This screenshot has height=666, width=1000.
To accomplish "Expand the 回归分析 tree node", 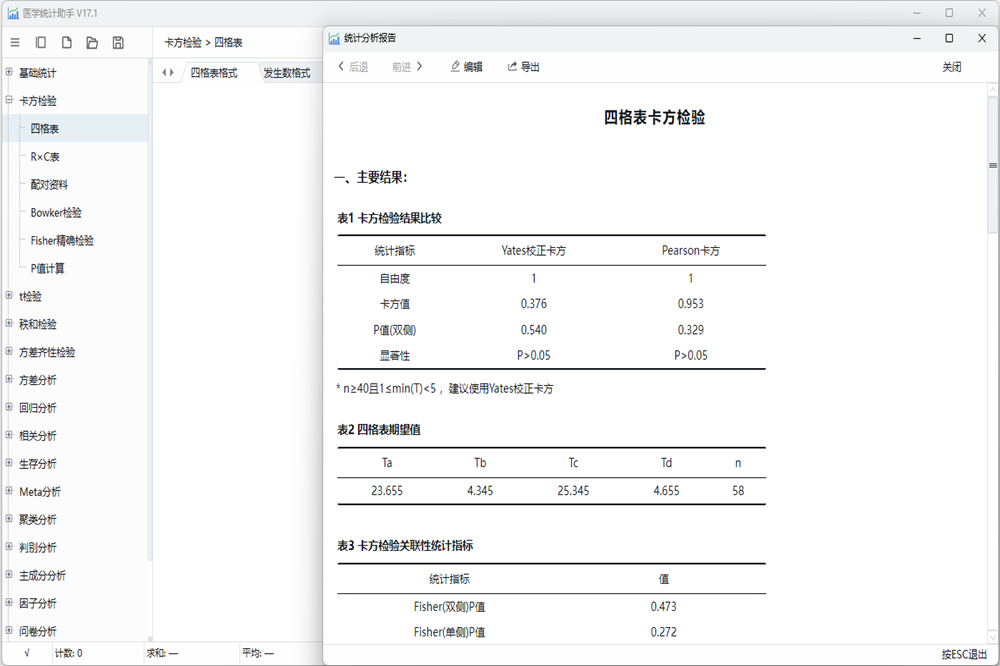I will click(9, 407).
